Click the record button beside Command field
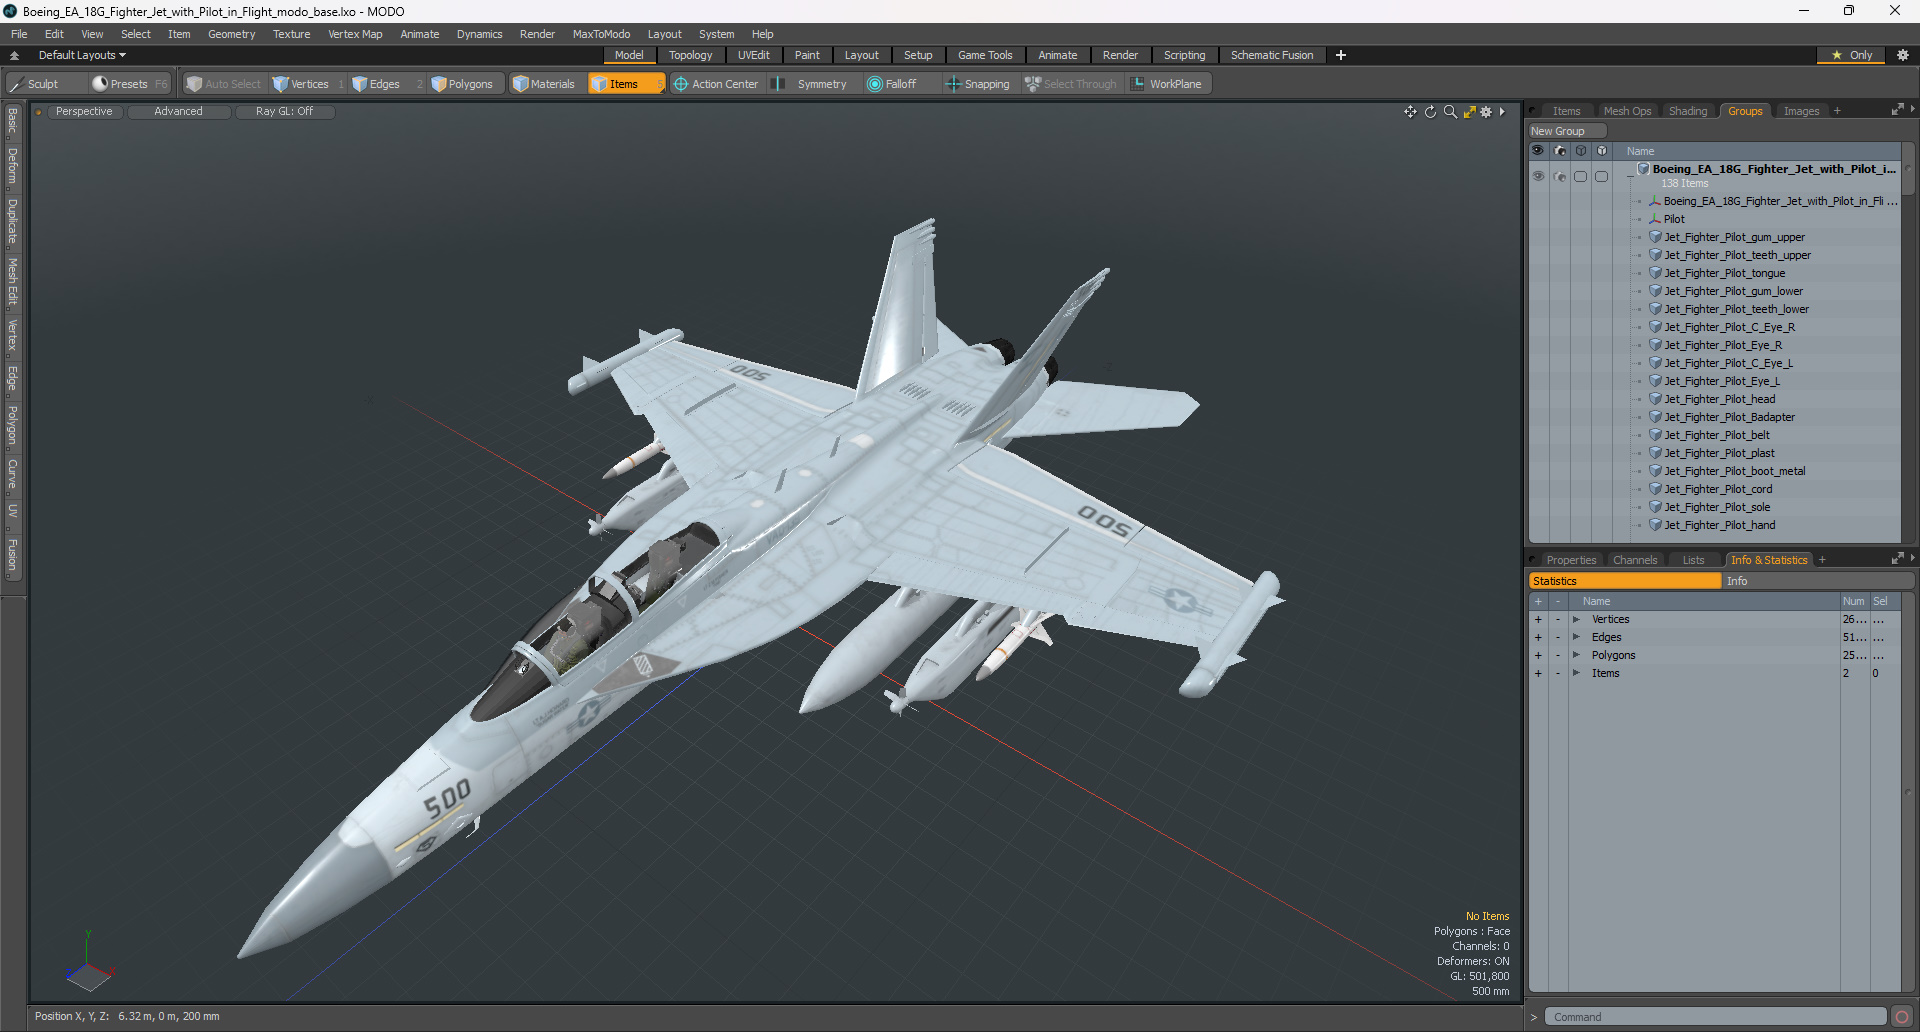 pos(1902,1017)
